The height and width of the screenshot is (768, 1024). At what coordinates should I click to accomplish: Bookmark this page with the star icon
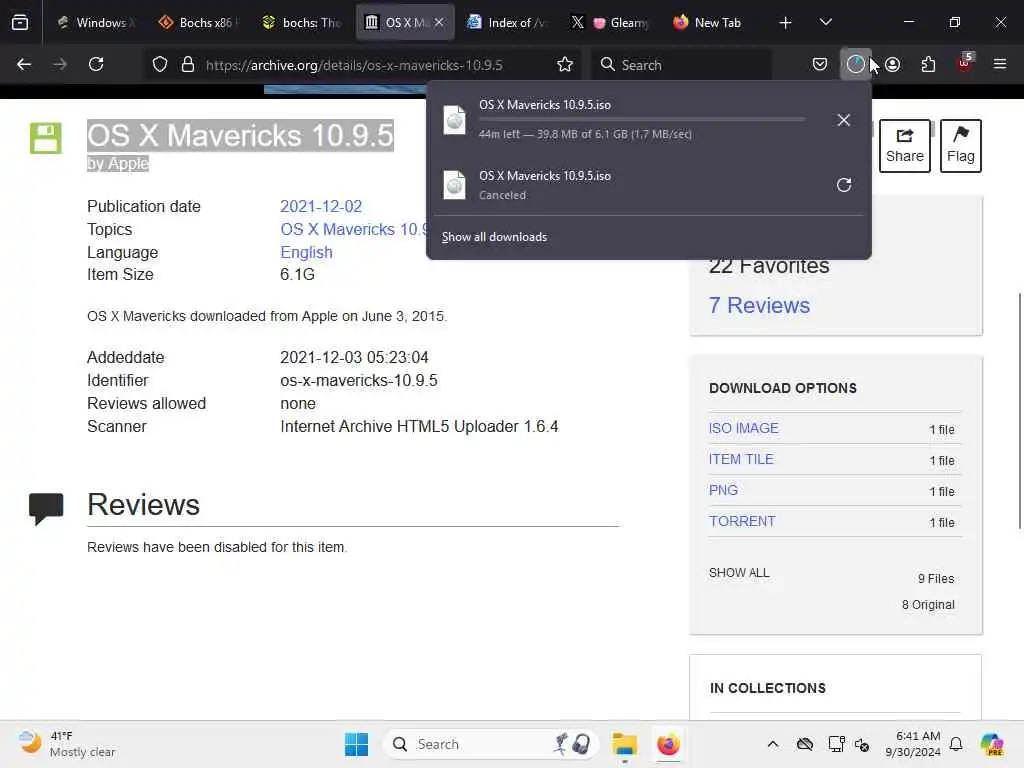coord(565,65)
